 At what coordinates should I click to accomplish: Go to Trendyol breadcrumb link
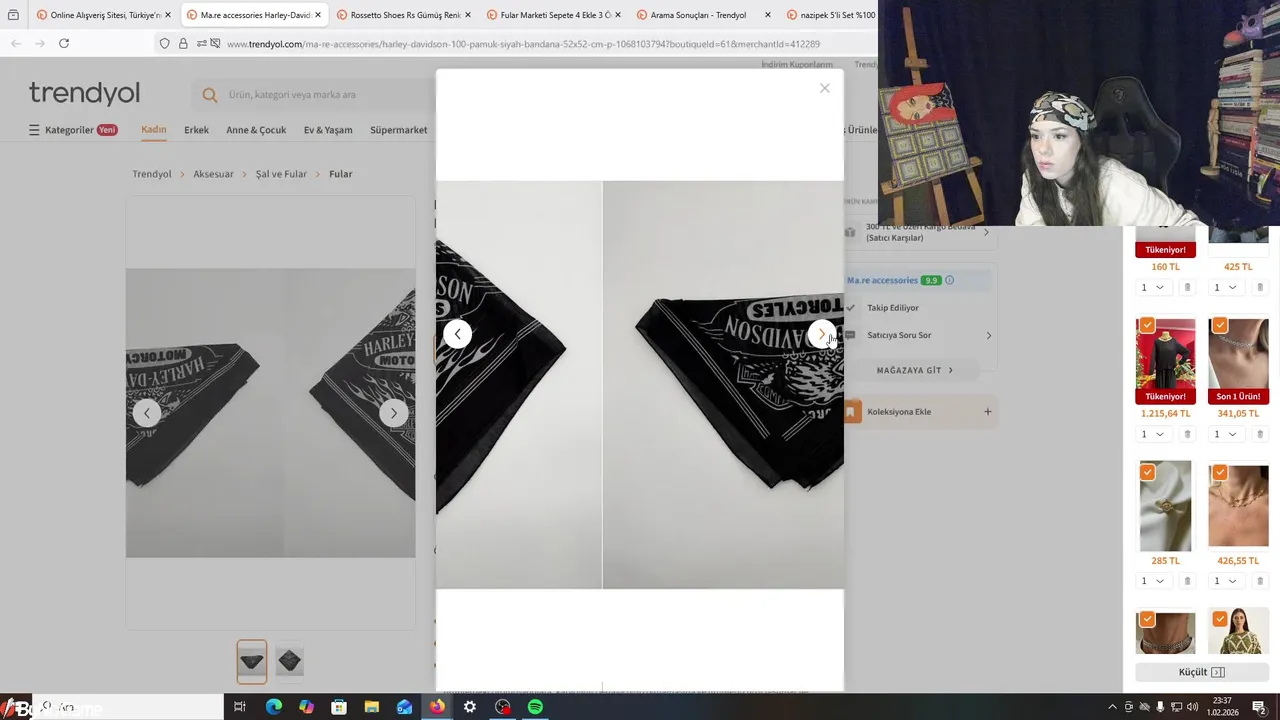152,174
